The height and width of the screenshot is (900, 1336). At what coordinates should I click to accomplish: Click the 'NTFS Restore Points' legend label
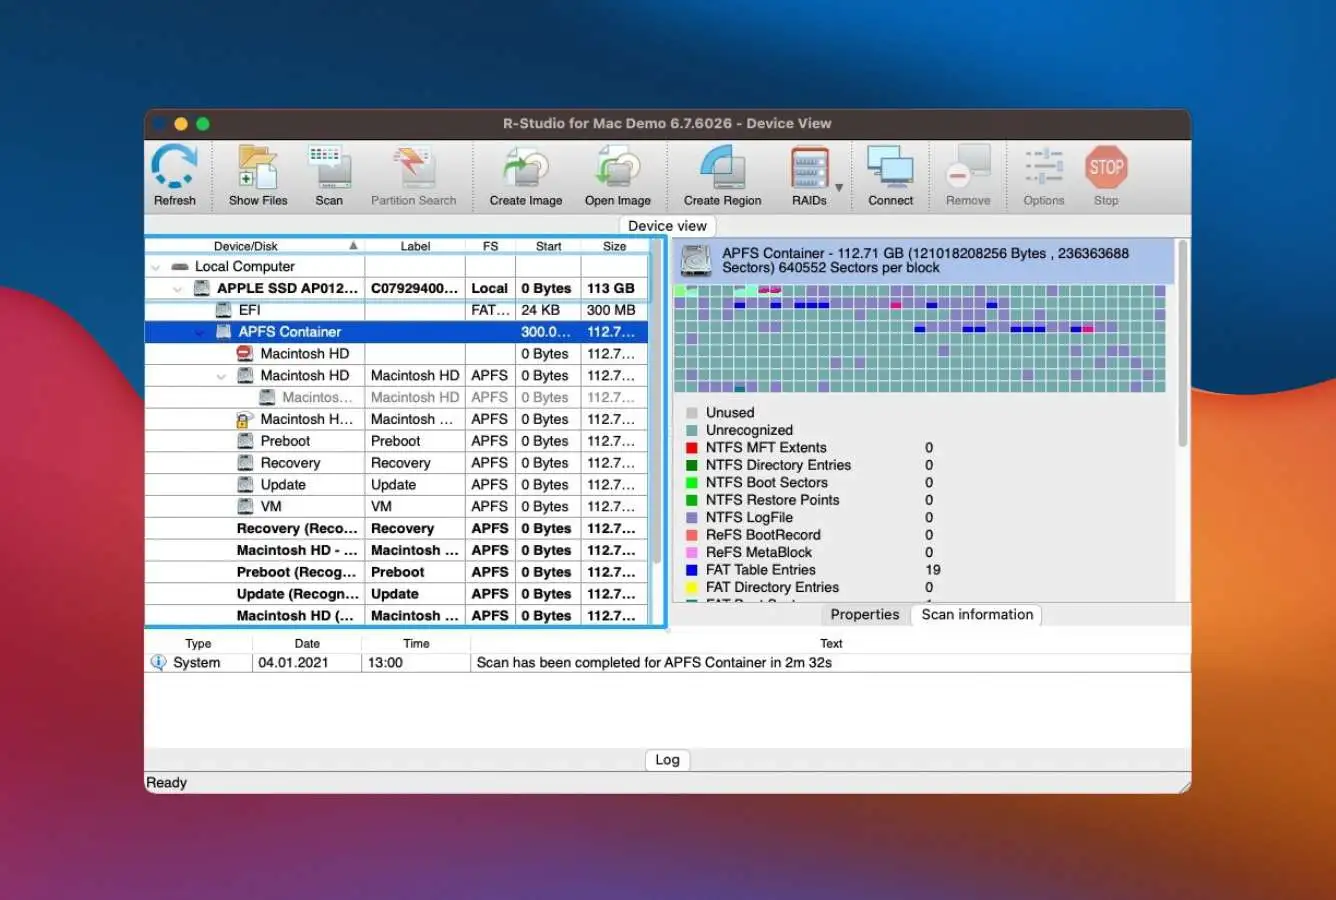pyautogui.click(x=772, y=500)
